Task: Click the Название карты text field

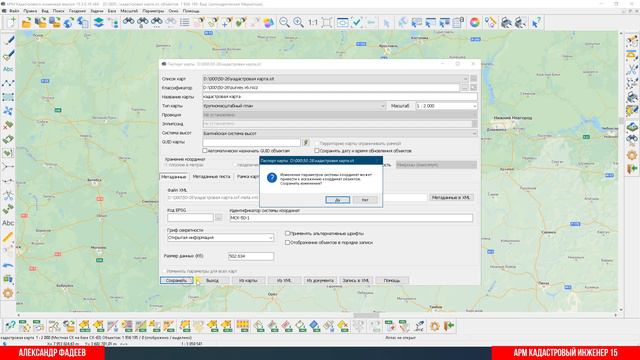Action: 340,97
